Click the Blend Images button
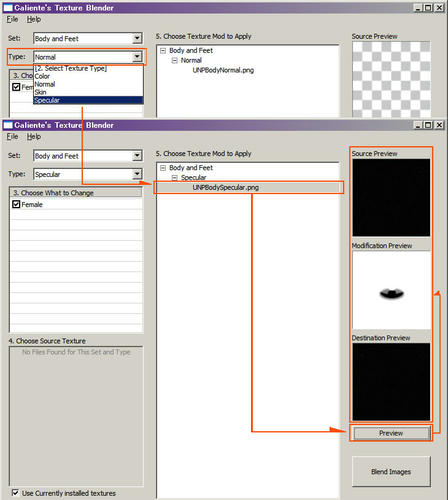The image size is (448, 500). [391, 471]
